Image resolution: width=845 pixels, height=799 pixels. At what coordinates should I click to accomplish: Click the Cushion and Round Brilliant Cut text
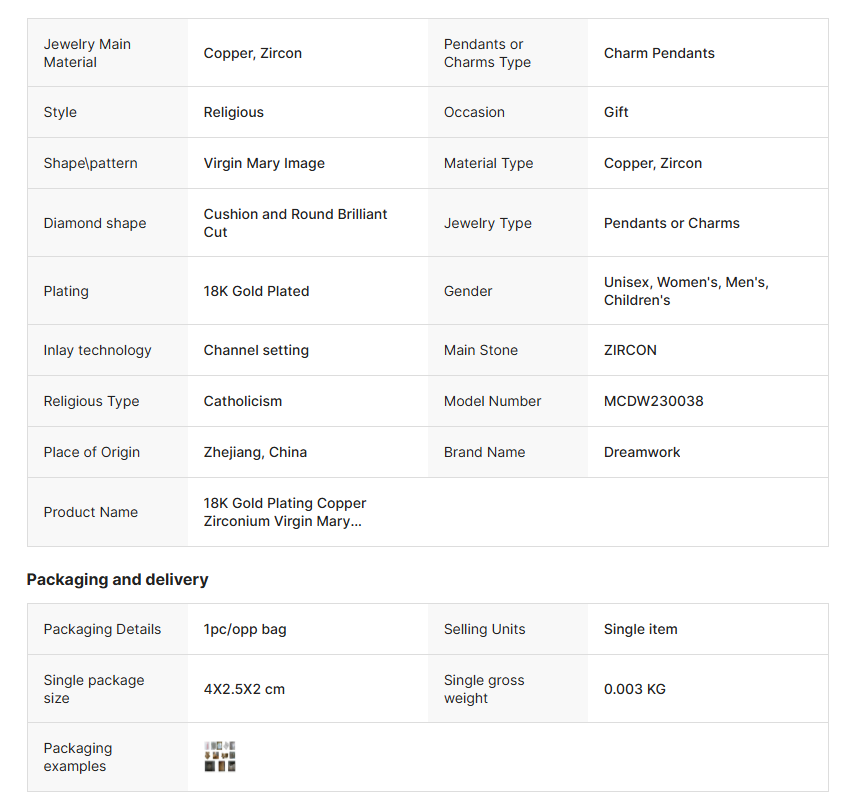tap(295, 223)
